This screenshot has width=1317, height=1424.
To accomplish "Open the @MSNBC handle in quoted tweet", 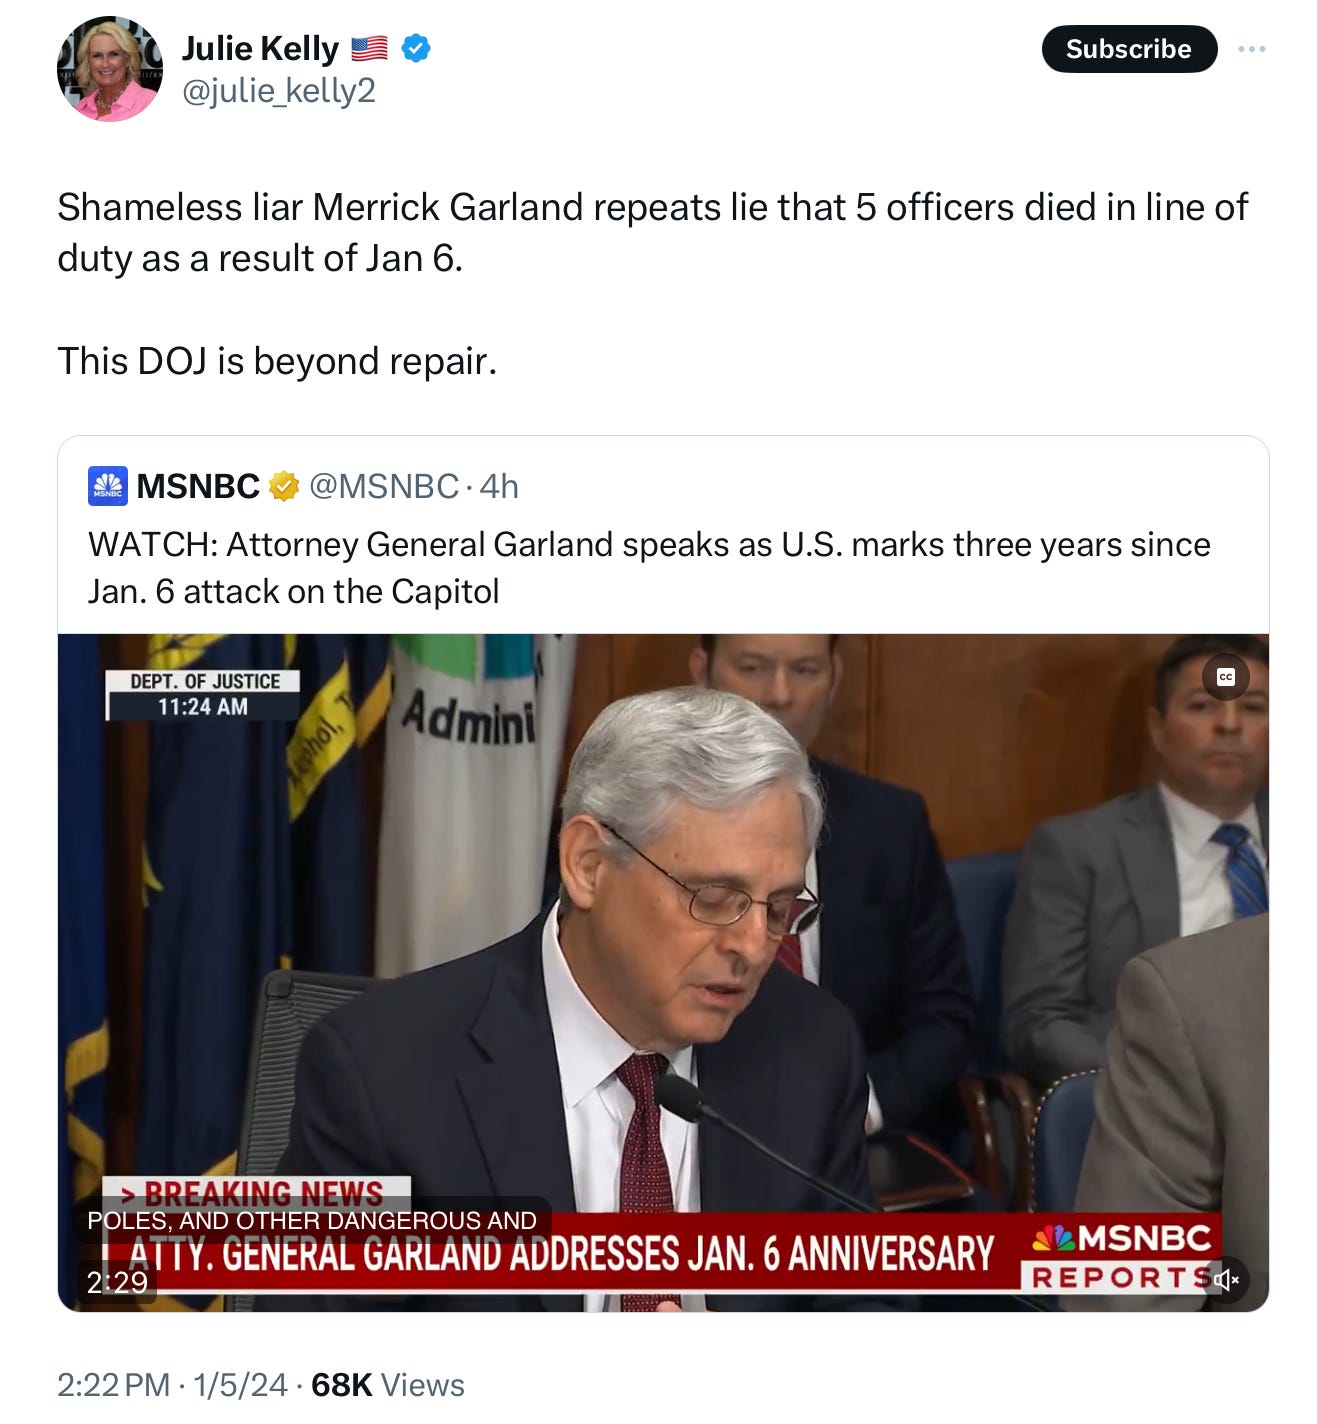I will pos(384,486).
